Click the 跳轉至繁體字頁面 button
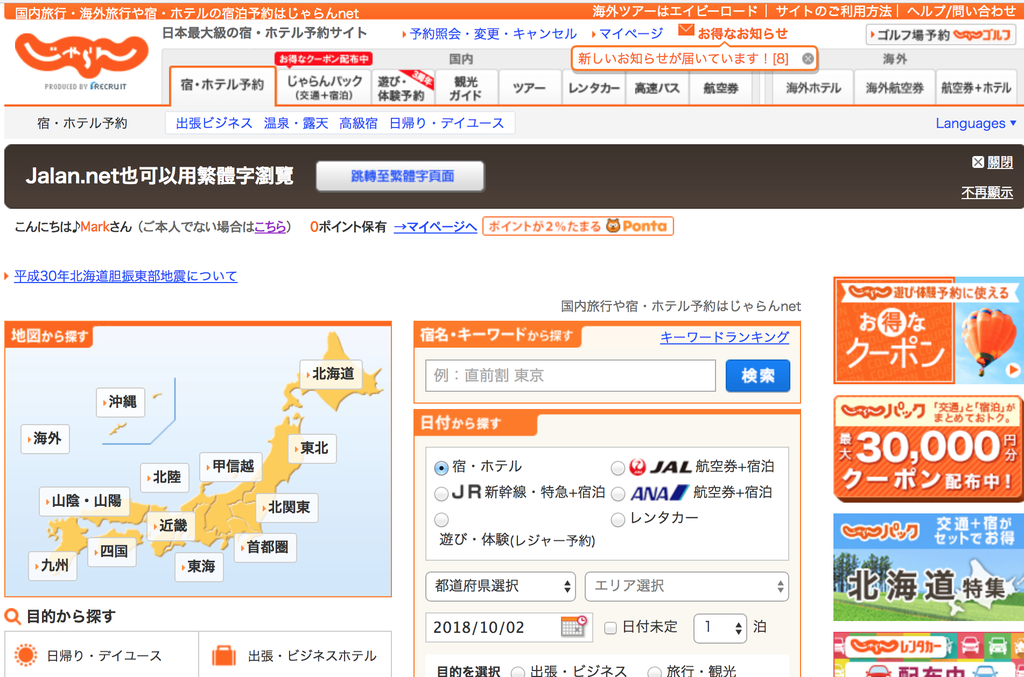Viewport: 1024px width, 677px height. click(400, 176)
